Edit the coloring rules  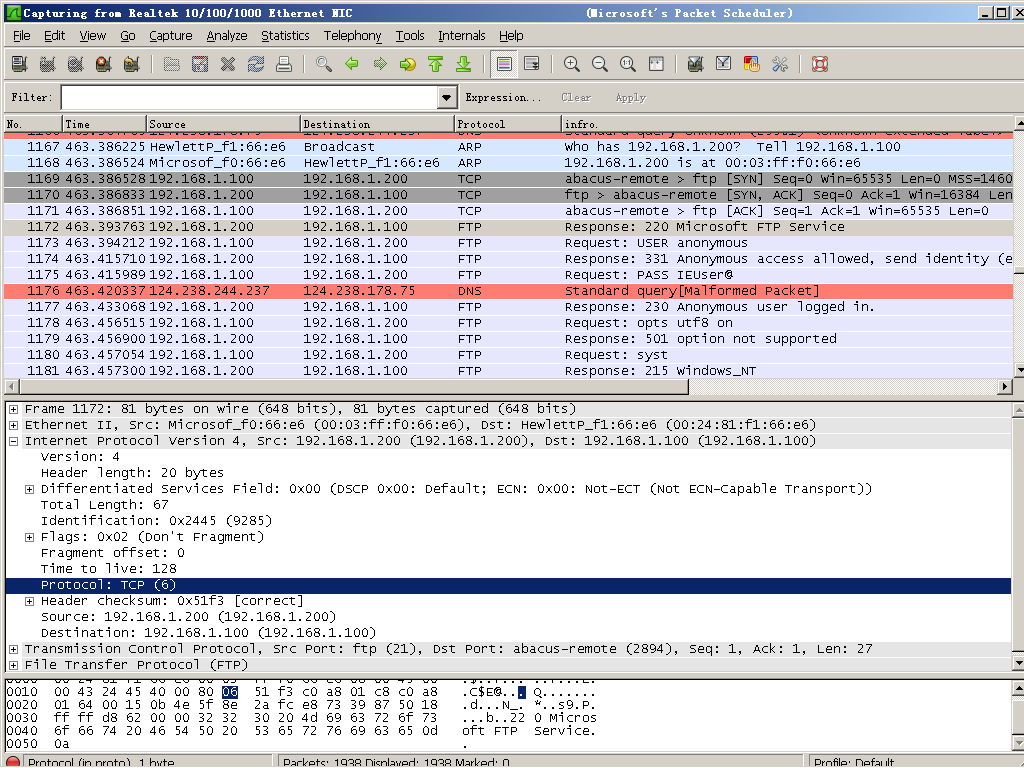[752, 64]
